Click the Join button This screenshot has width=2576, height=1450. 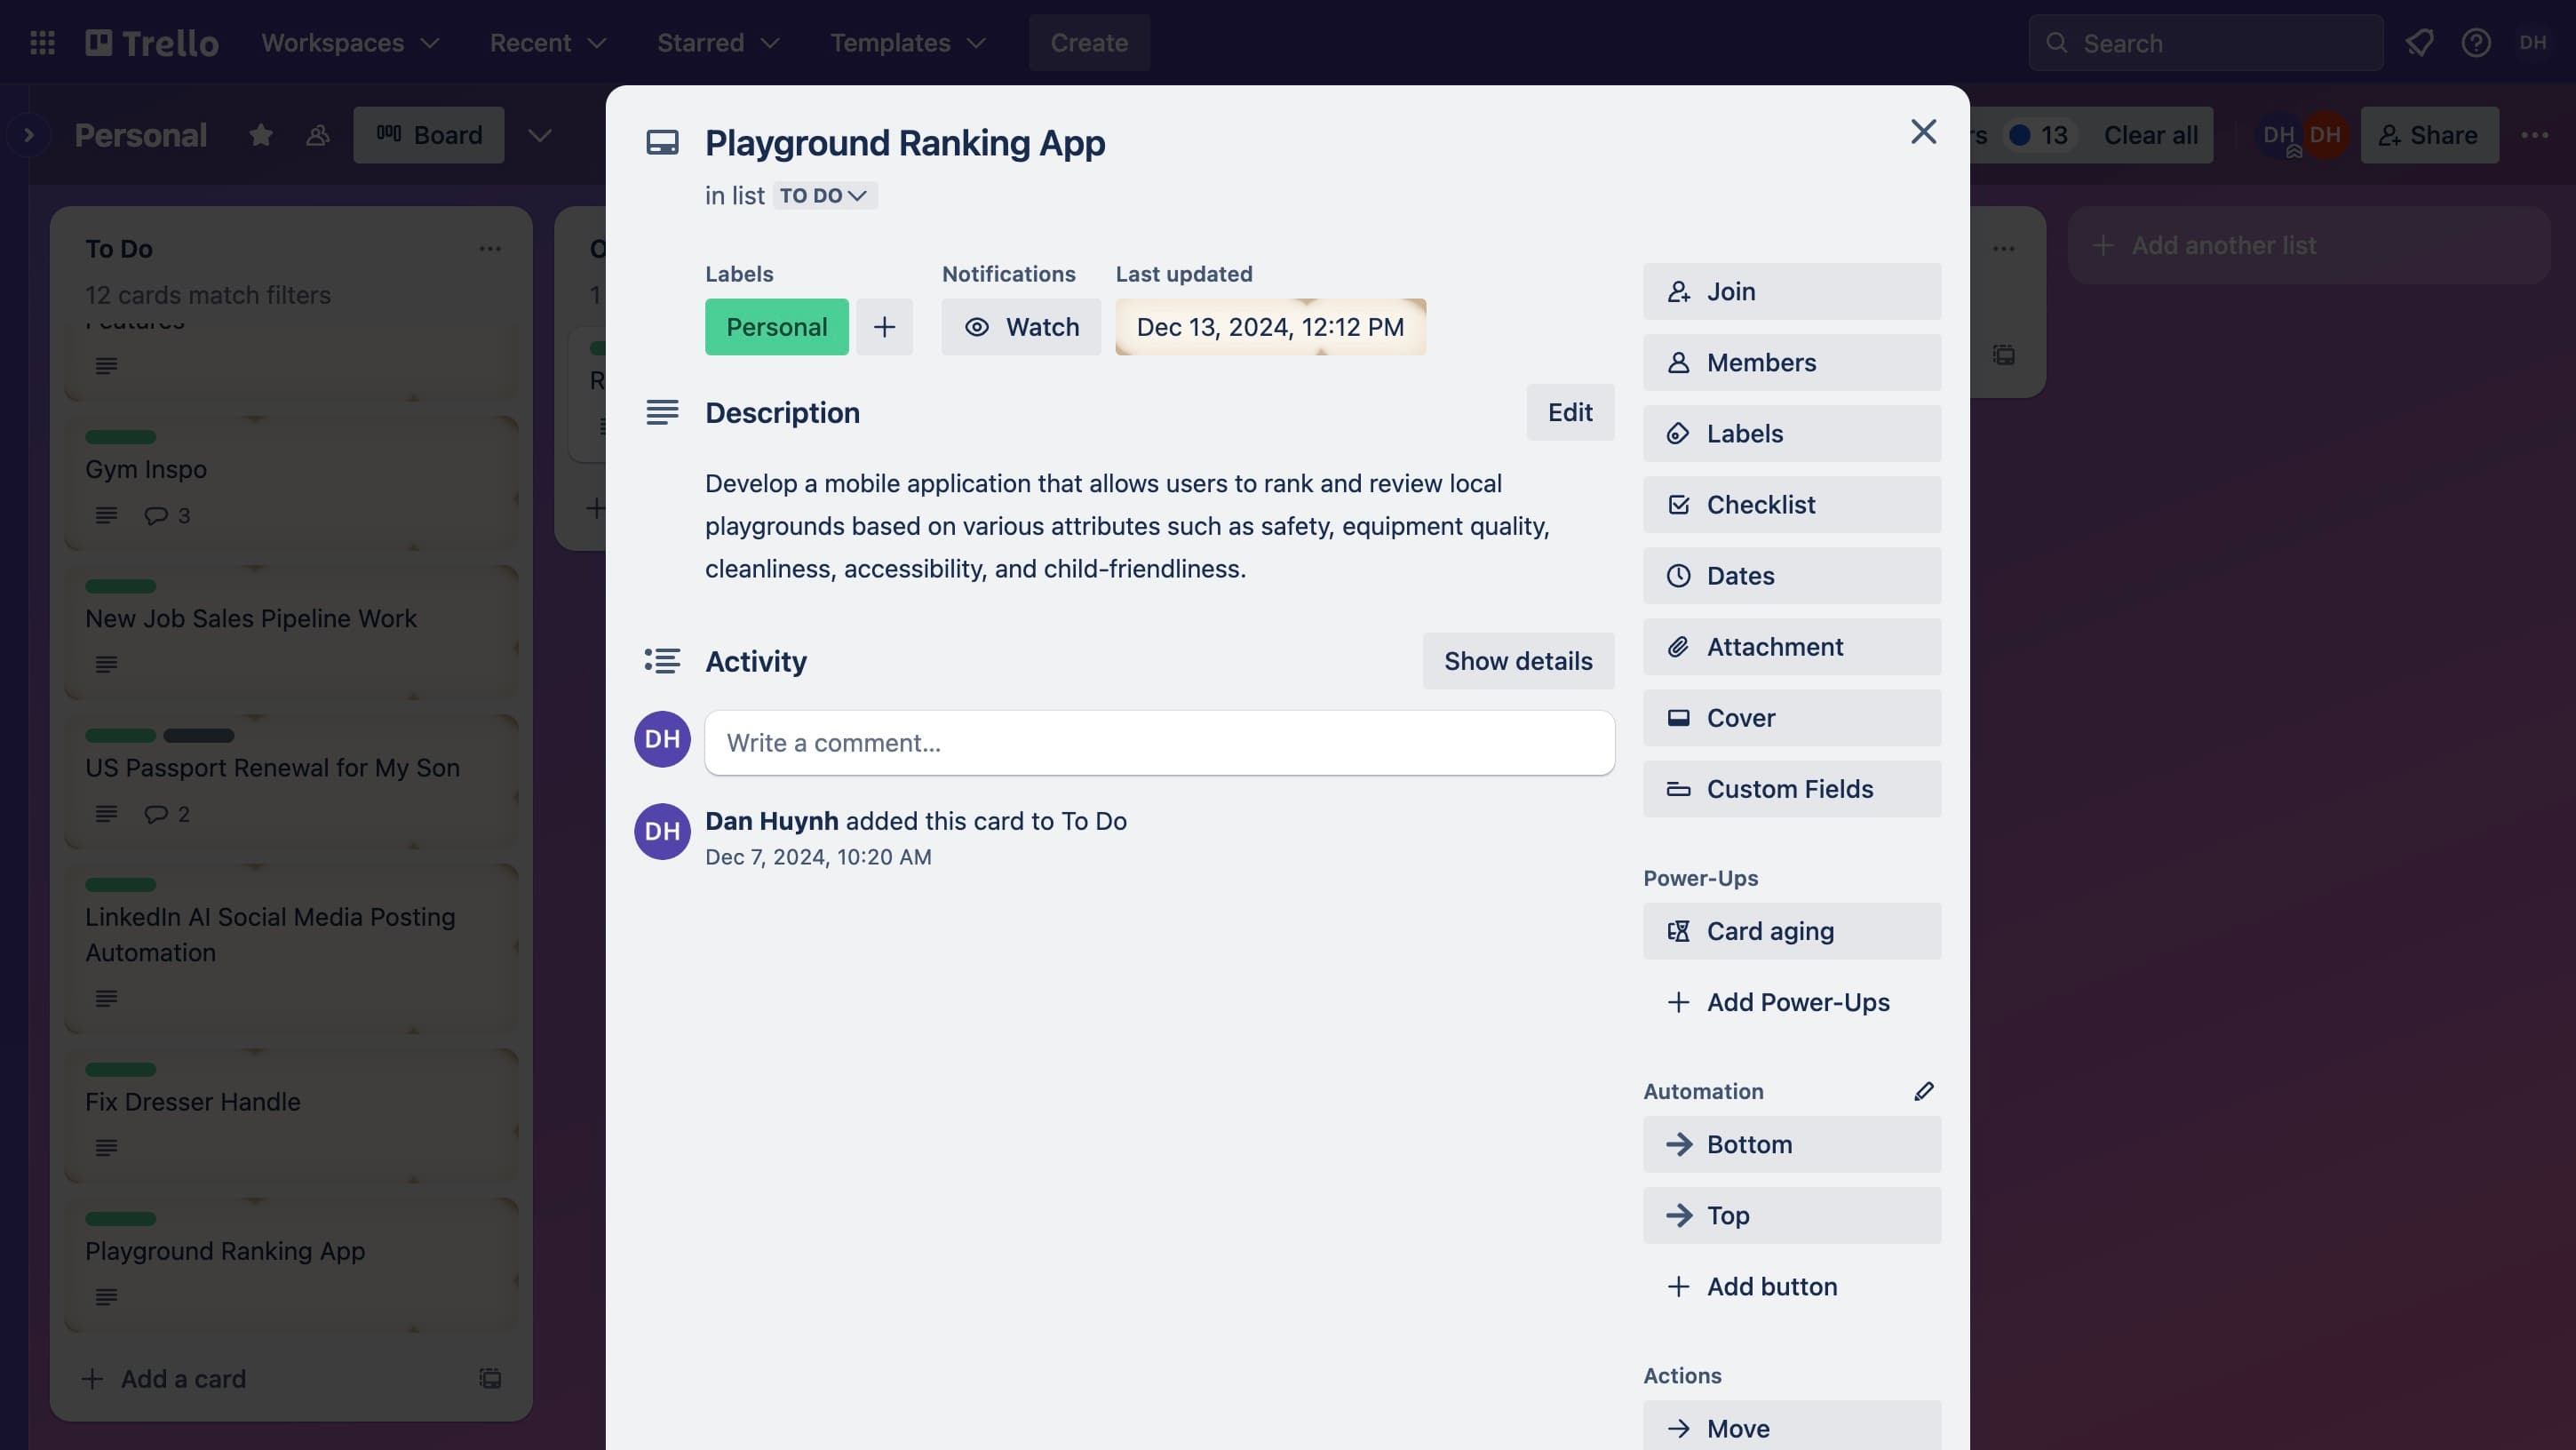1792,291
